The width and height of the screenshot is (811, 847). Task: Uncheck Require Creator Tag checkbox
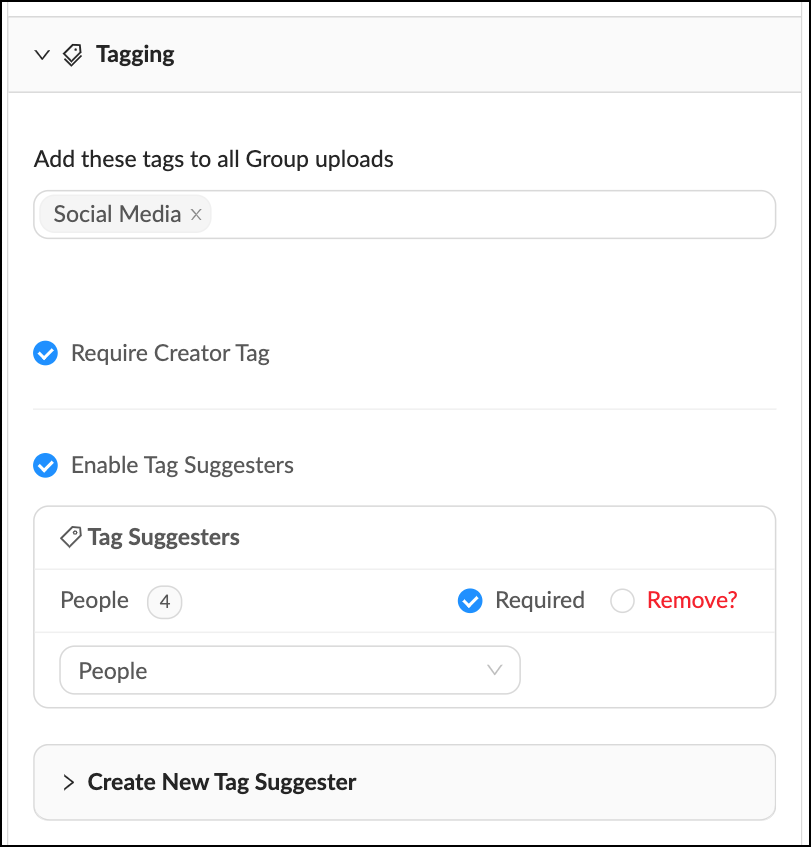coord(45,353)
